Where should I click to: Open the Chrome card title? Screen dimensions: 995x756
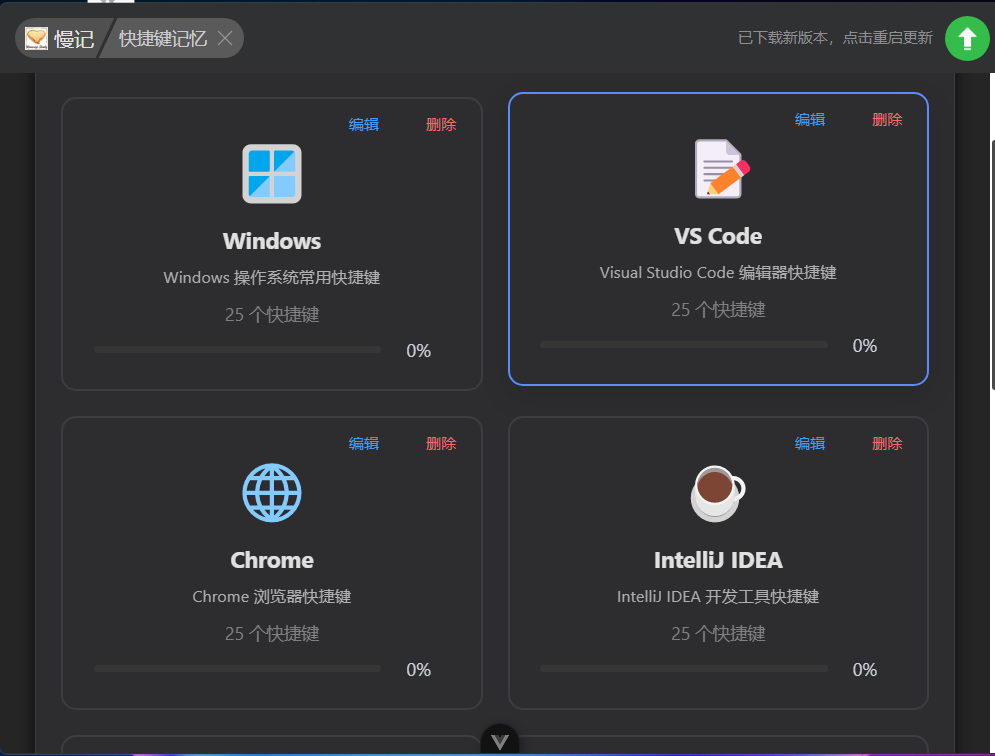(x=272, y=560)
